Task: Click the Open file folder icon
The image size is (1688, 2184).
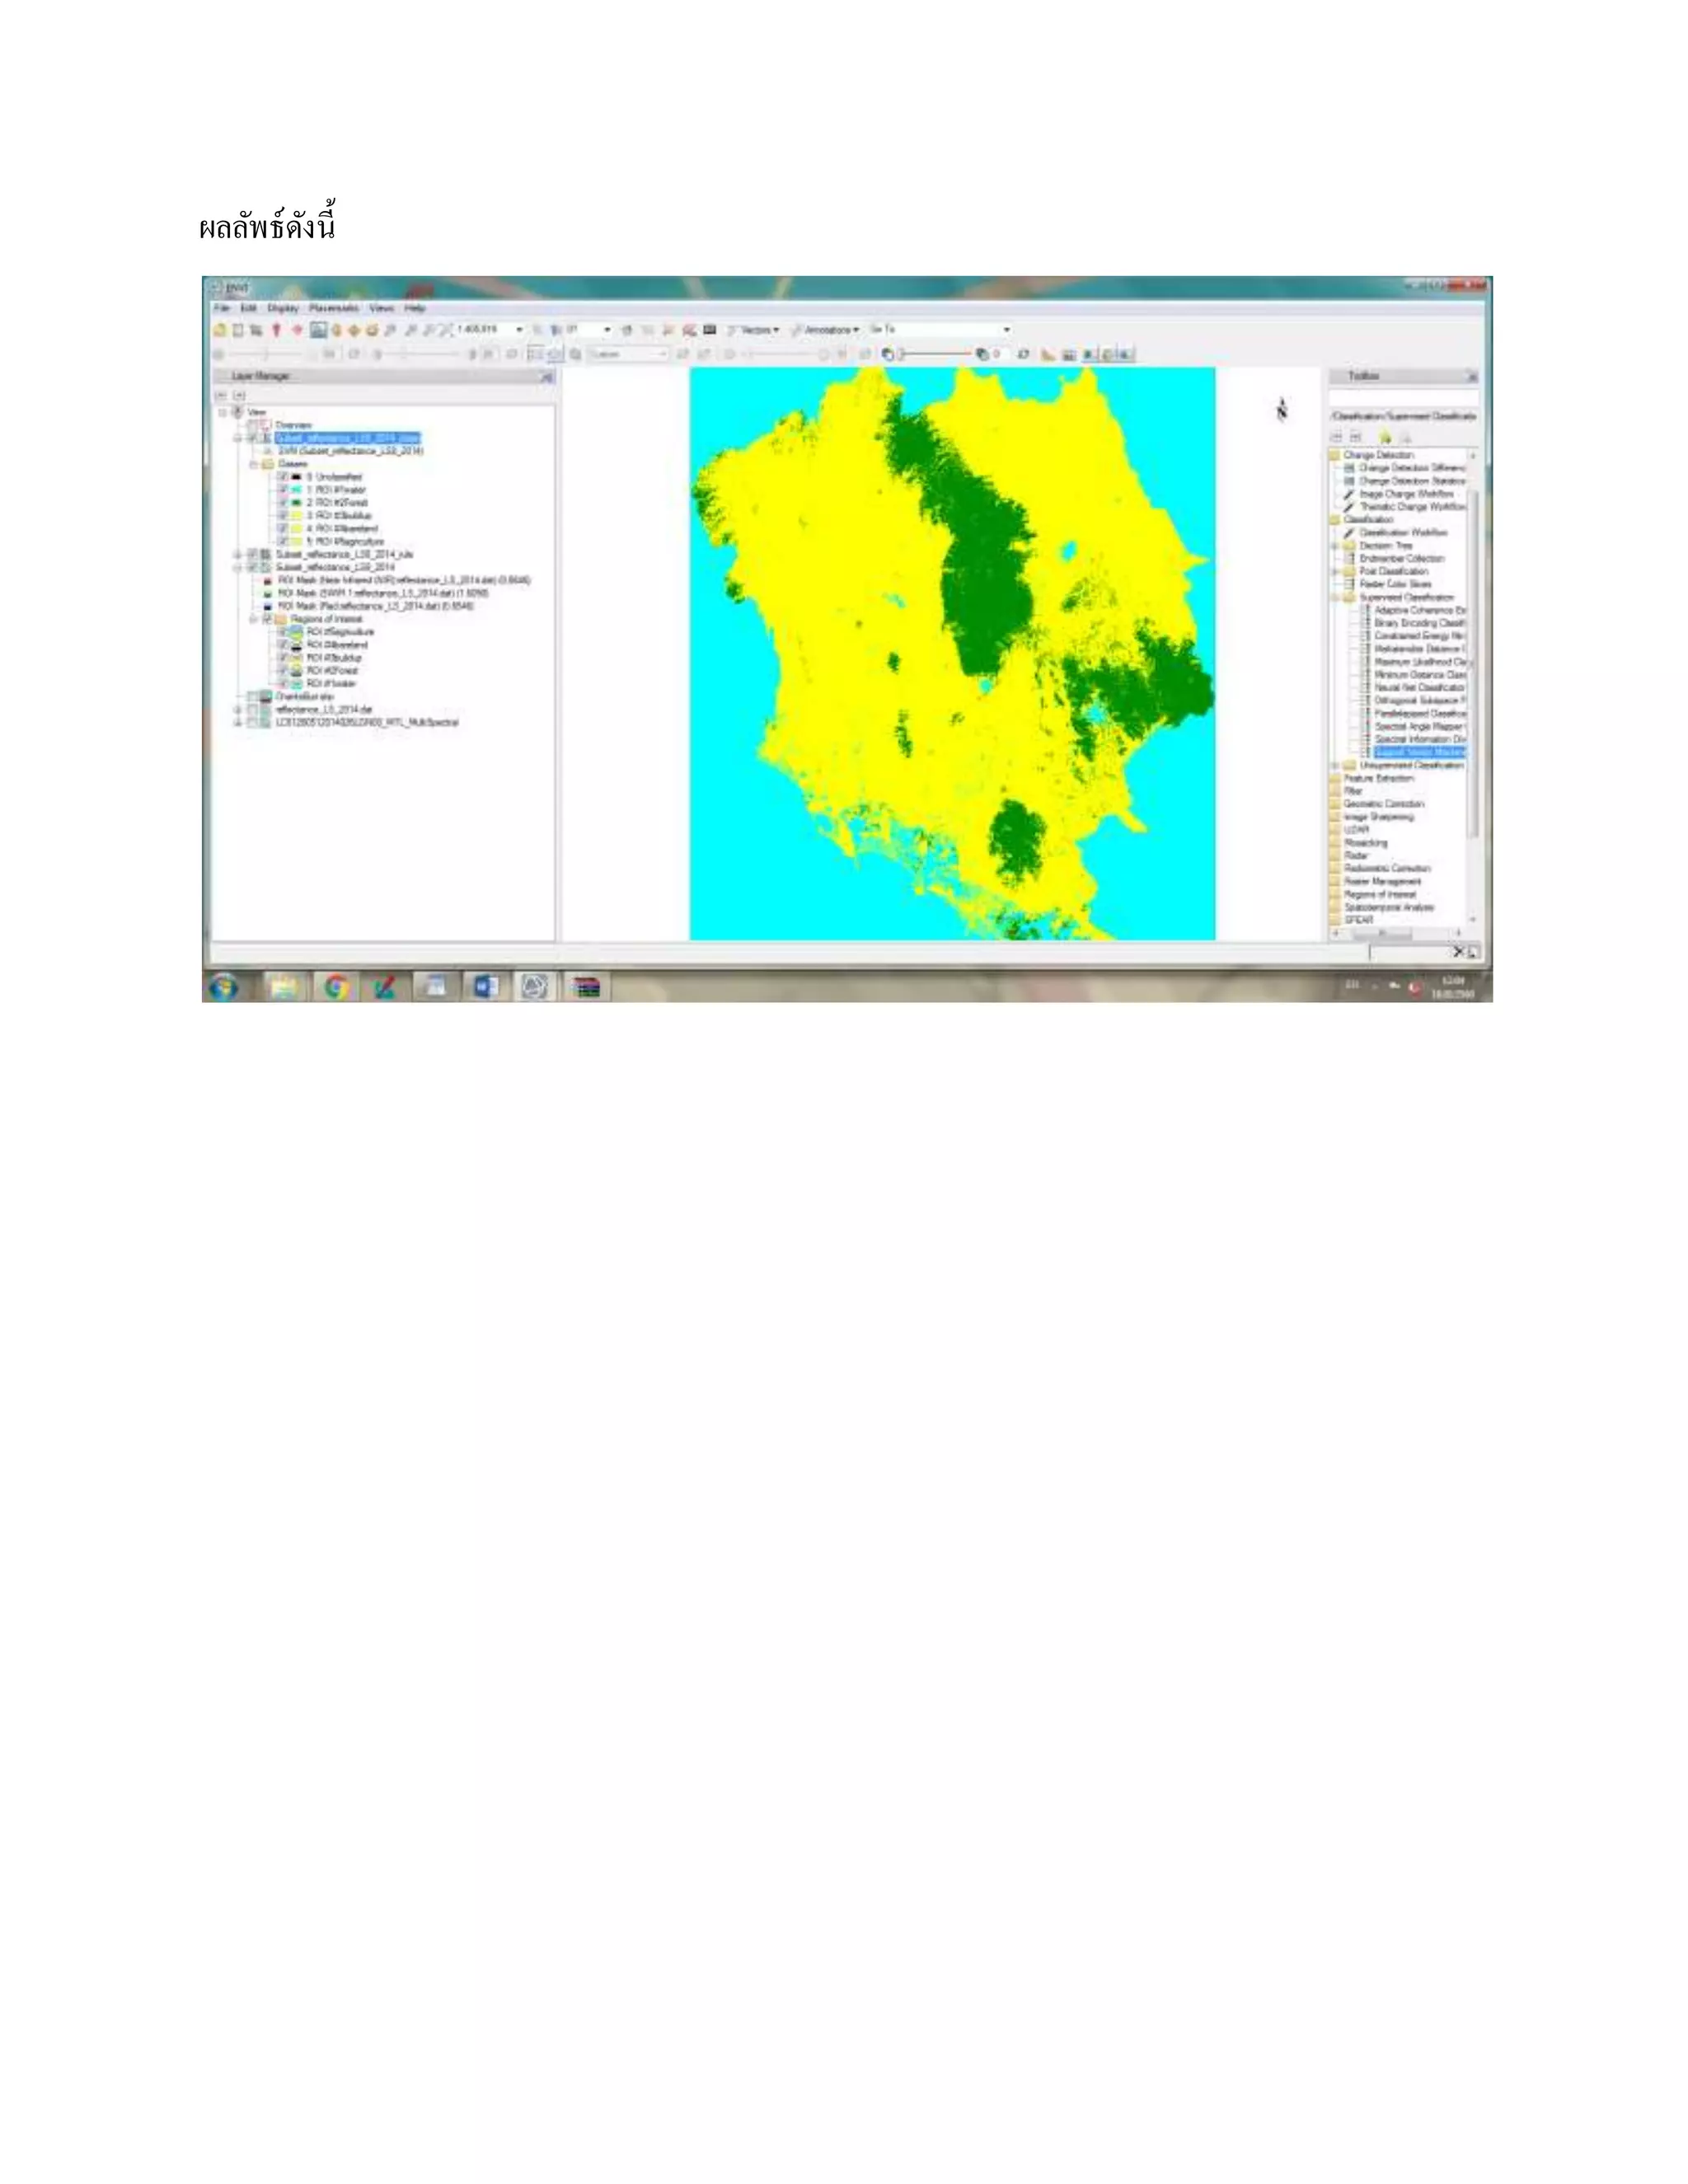Action: click(x=220, y=330)
